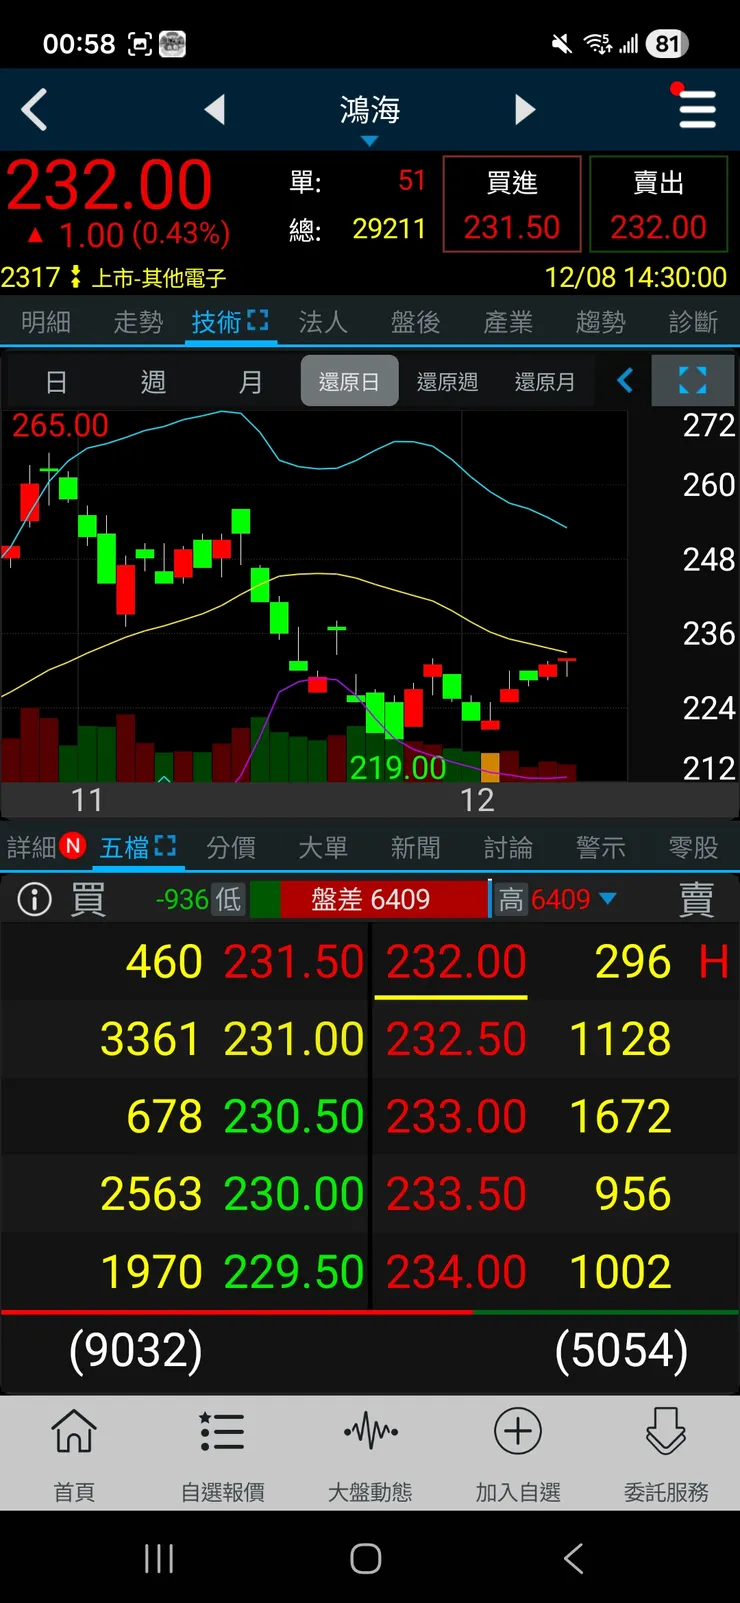This screenshot has width=740, height=1603.
Task: Expand 五檔 with its fullscreen icon
Action: pyautogui.click(x=166, y=846)
